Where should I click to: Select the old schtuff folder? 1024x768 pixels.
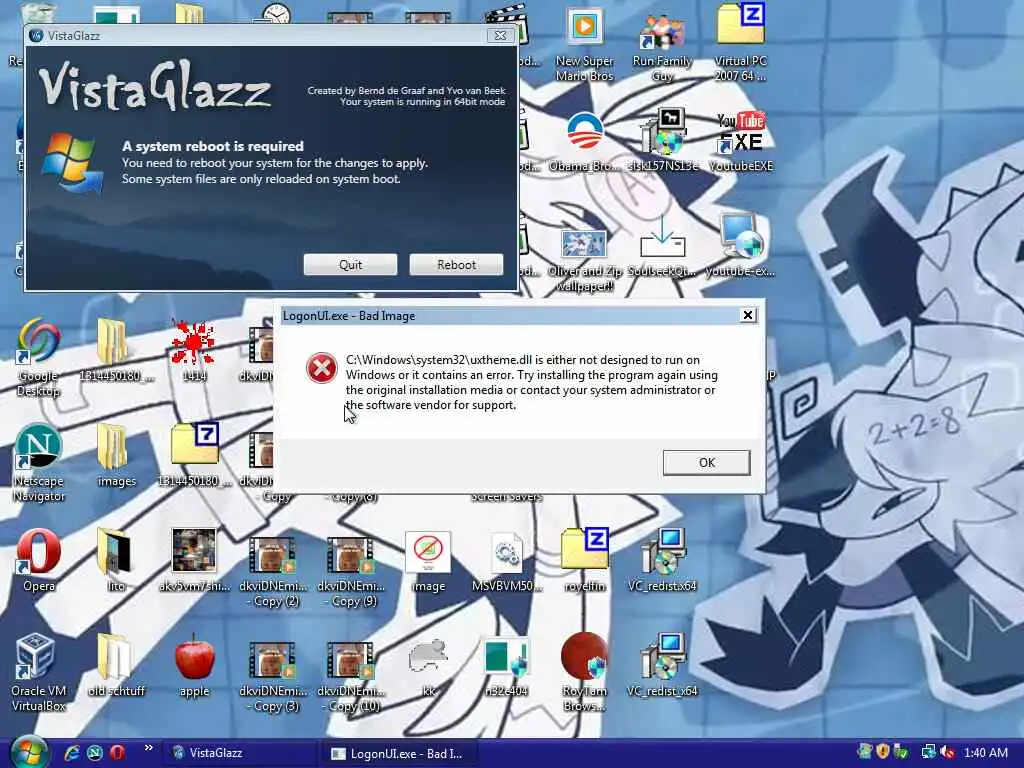point(116,665)
